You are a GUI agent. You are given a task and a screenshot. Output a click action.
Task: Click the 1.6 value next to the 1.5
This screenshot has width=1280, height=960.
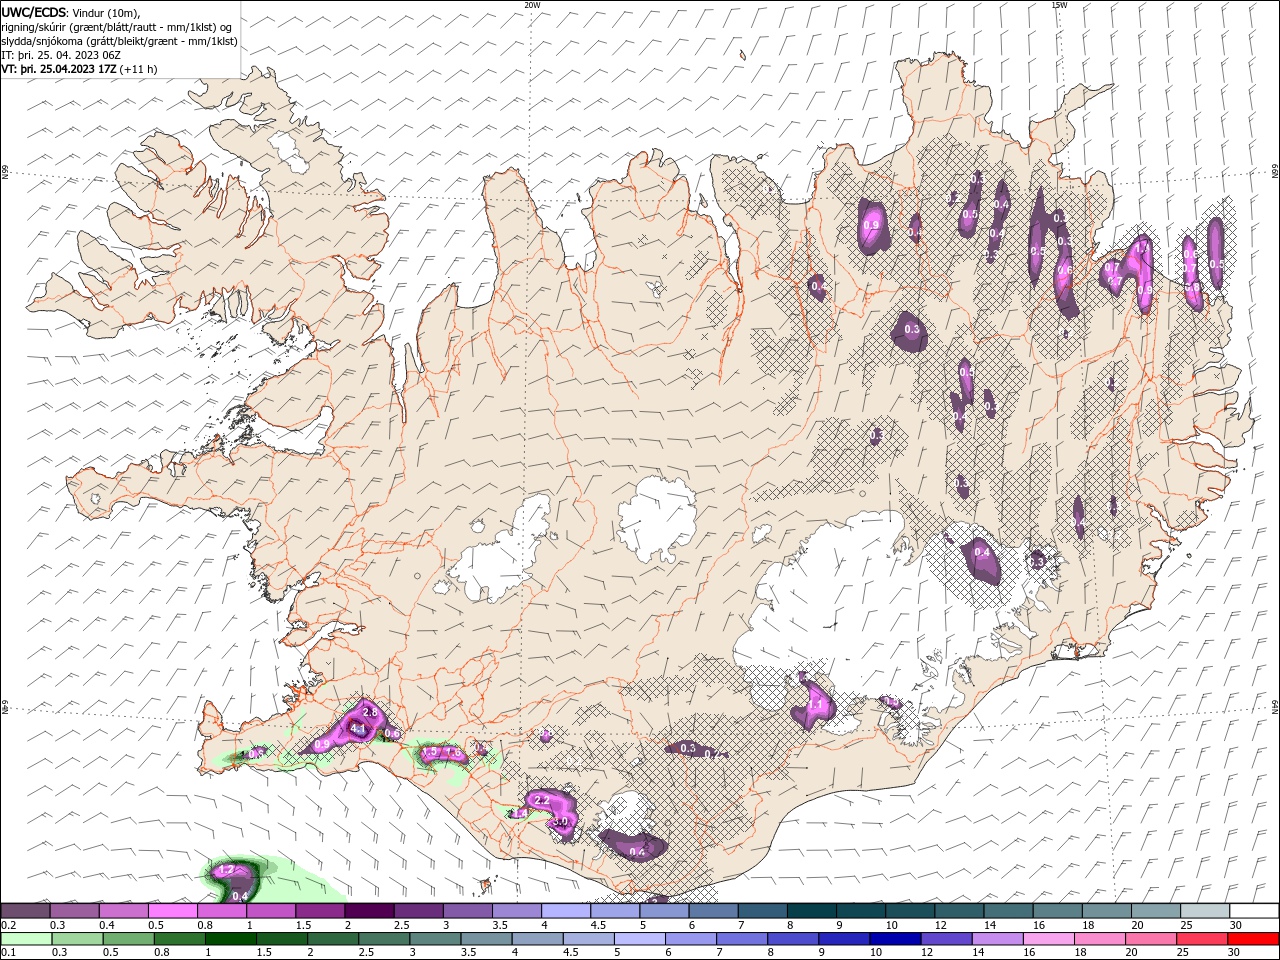[452, 752]
